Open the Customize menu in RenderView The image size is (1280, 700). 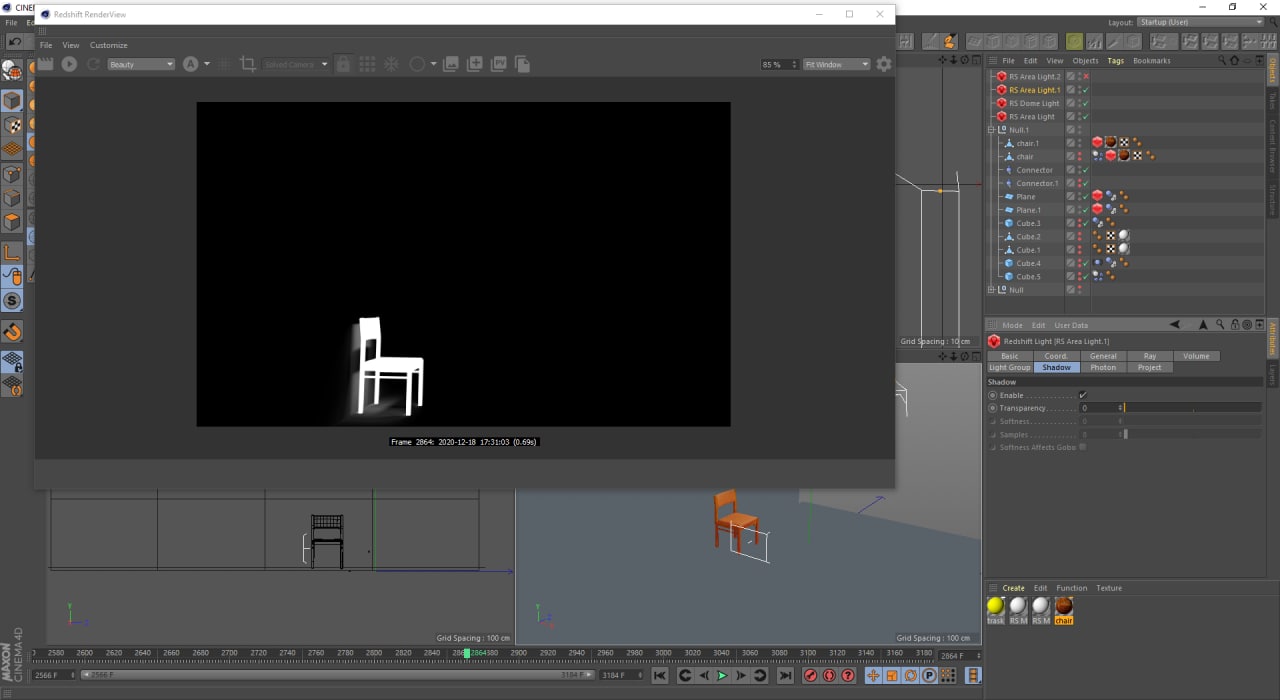point(109,45)
